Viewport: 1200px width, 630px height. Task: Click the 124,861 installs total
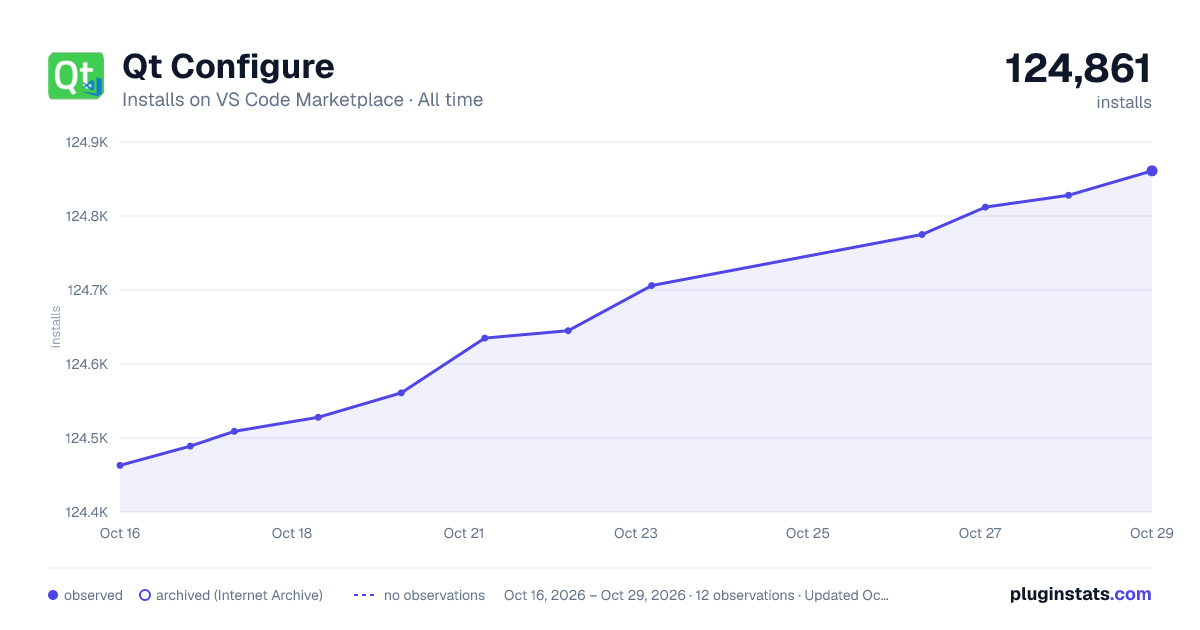[1078, 69]
